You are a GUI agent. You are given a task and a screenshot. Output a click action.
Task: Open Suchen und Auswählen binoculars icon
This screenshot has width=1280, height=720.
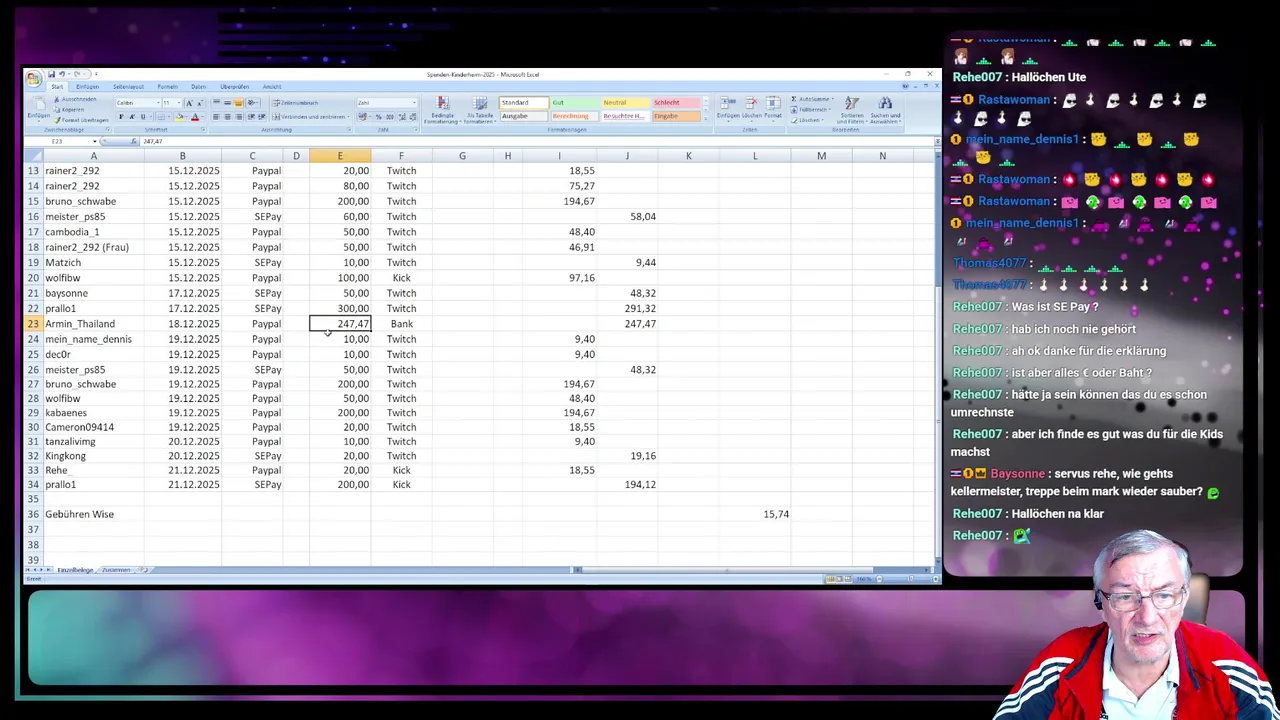coord(885,103)
